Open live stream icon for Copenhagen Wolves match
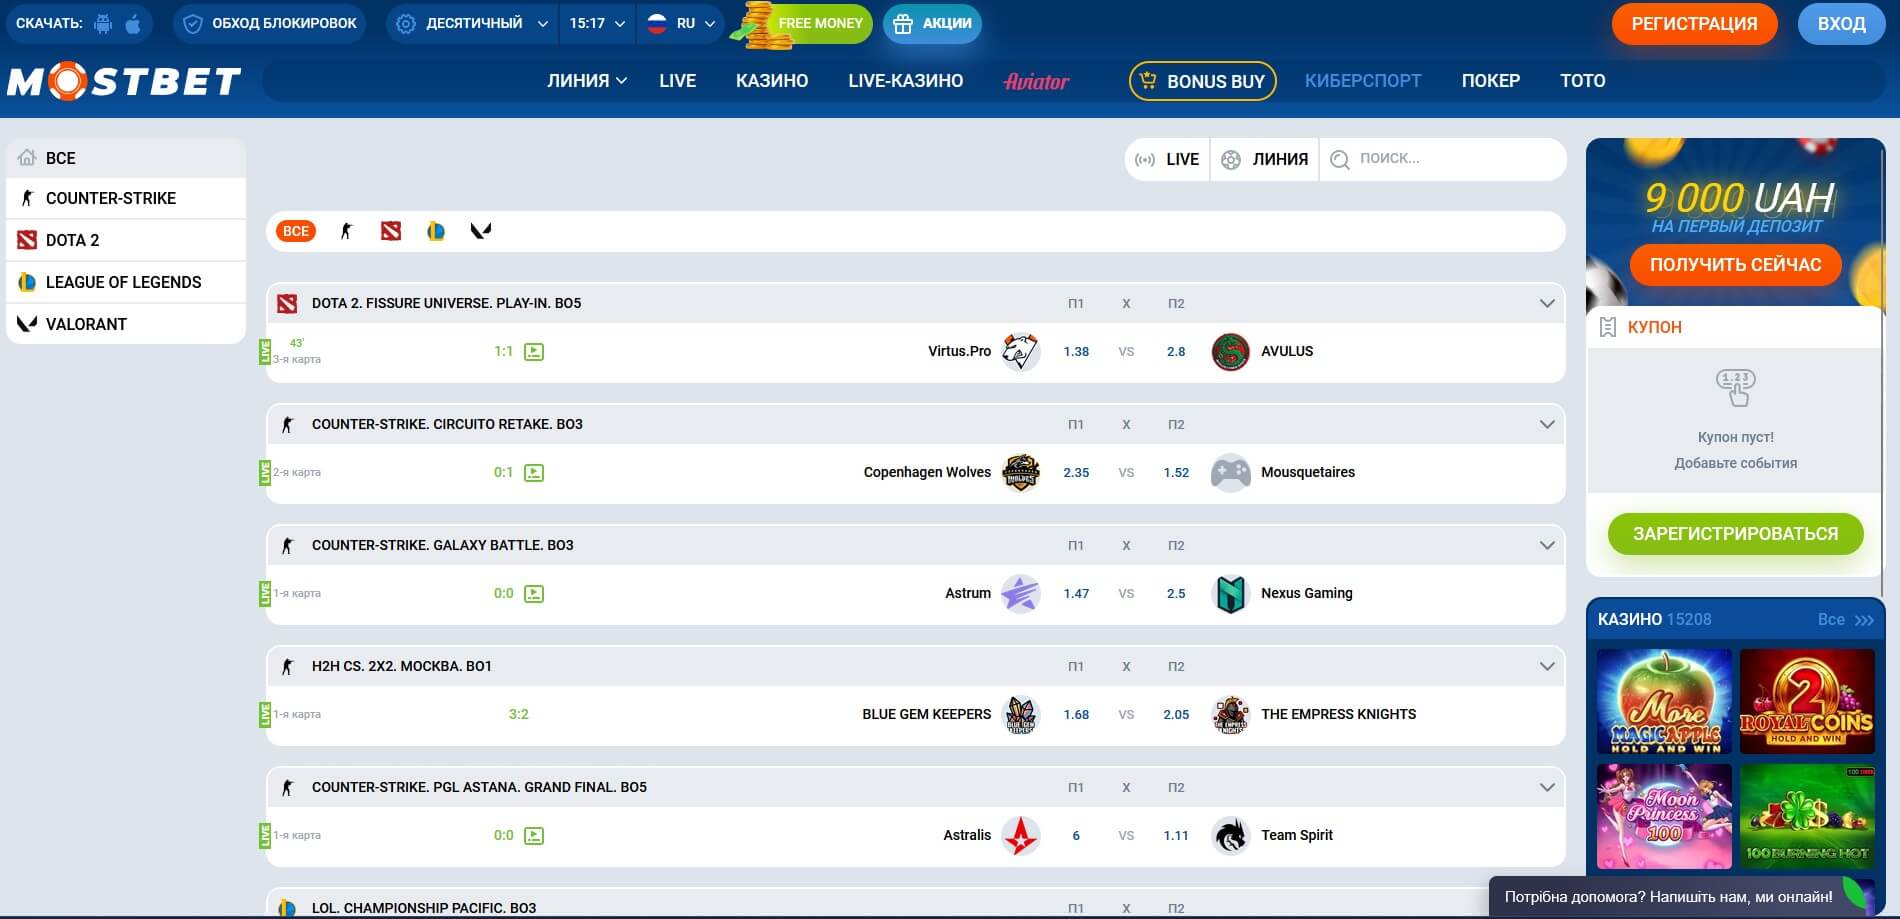The image size is (1900, 919). click(x=534, y=473)
